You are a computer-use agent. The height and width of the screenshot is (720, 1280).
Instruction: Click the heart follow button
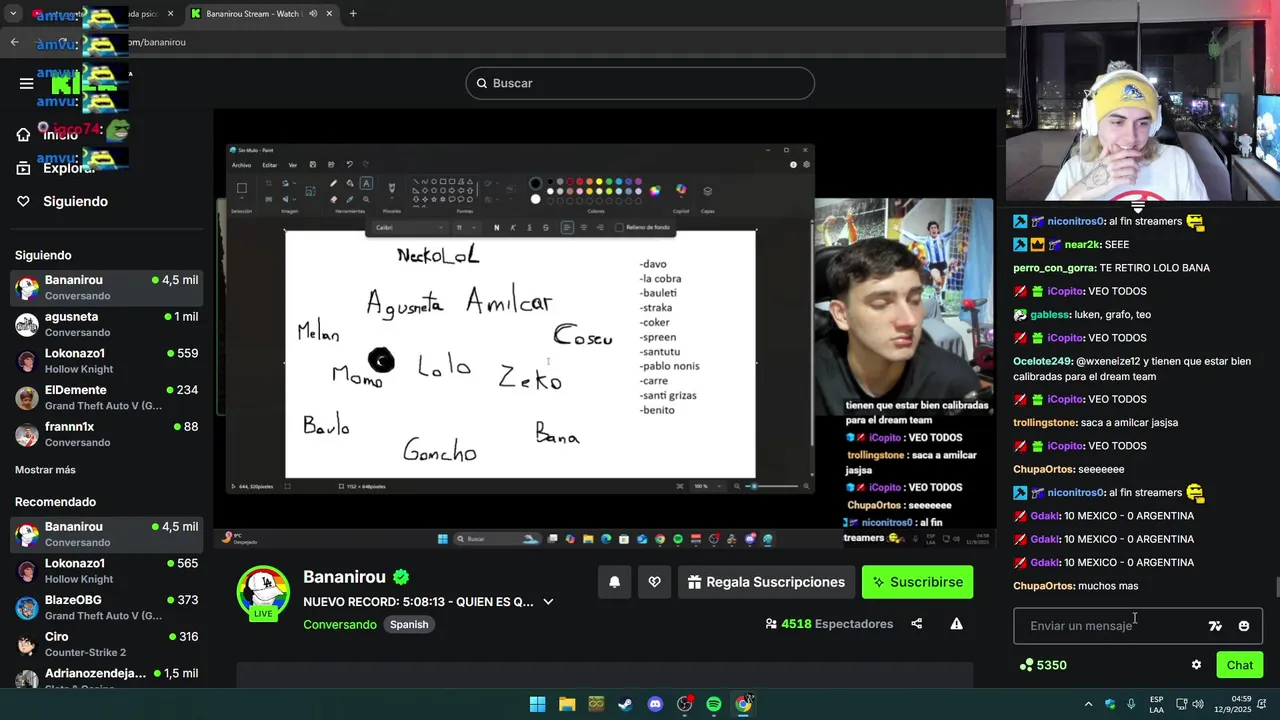[x=654, y=582]
